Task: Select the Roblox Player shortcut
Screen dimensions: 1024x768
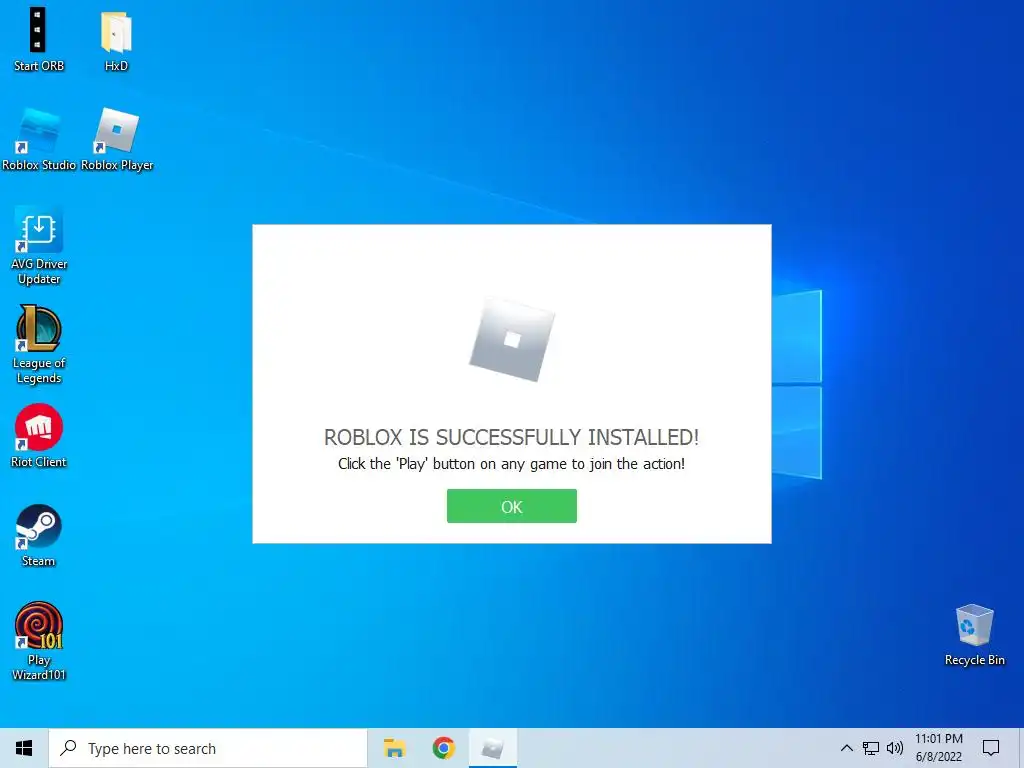Action: [x=117, y=140]
